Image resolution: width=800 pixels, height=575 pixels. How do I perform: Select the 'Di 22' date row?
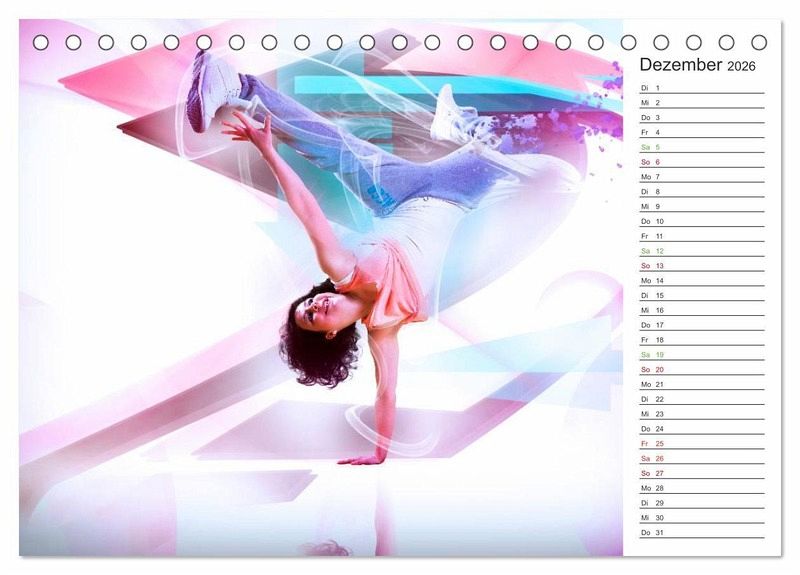702,398
